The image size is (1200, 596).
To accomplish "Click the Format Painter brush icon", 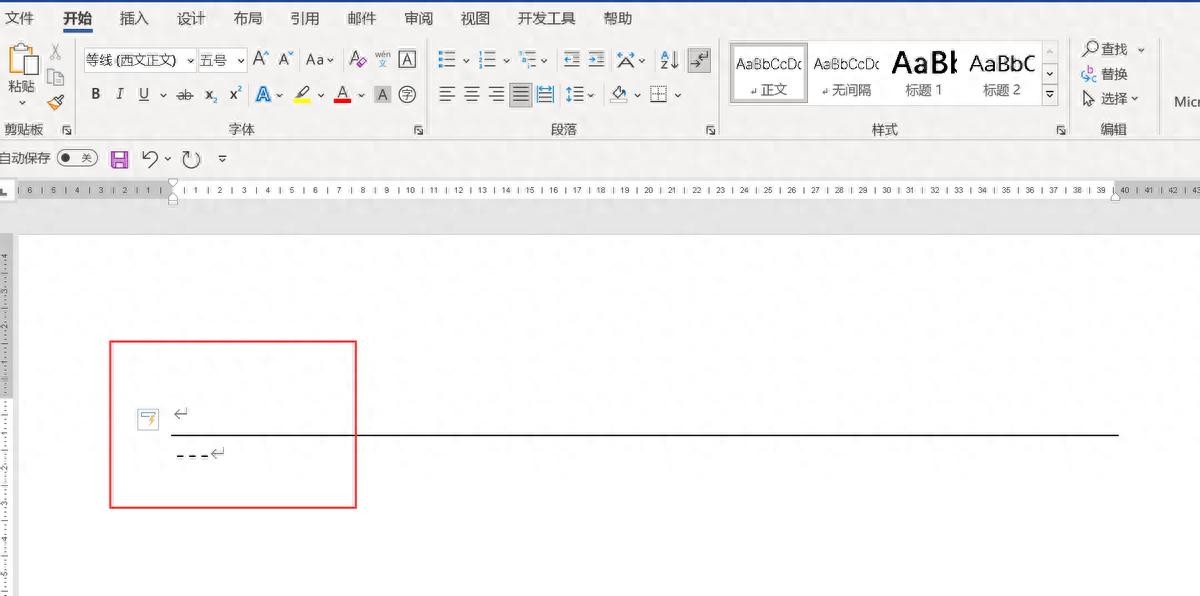I will 55,102.
